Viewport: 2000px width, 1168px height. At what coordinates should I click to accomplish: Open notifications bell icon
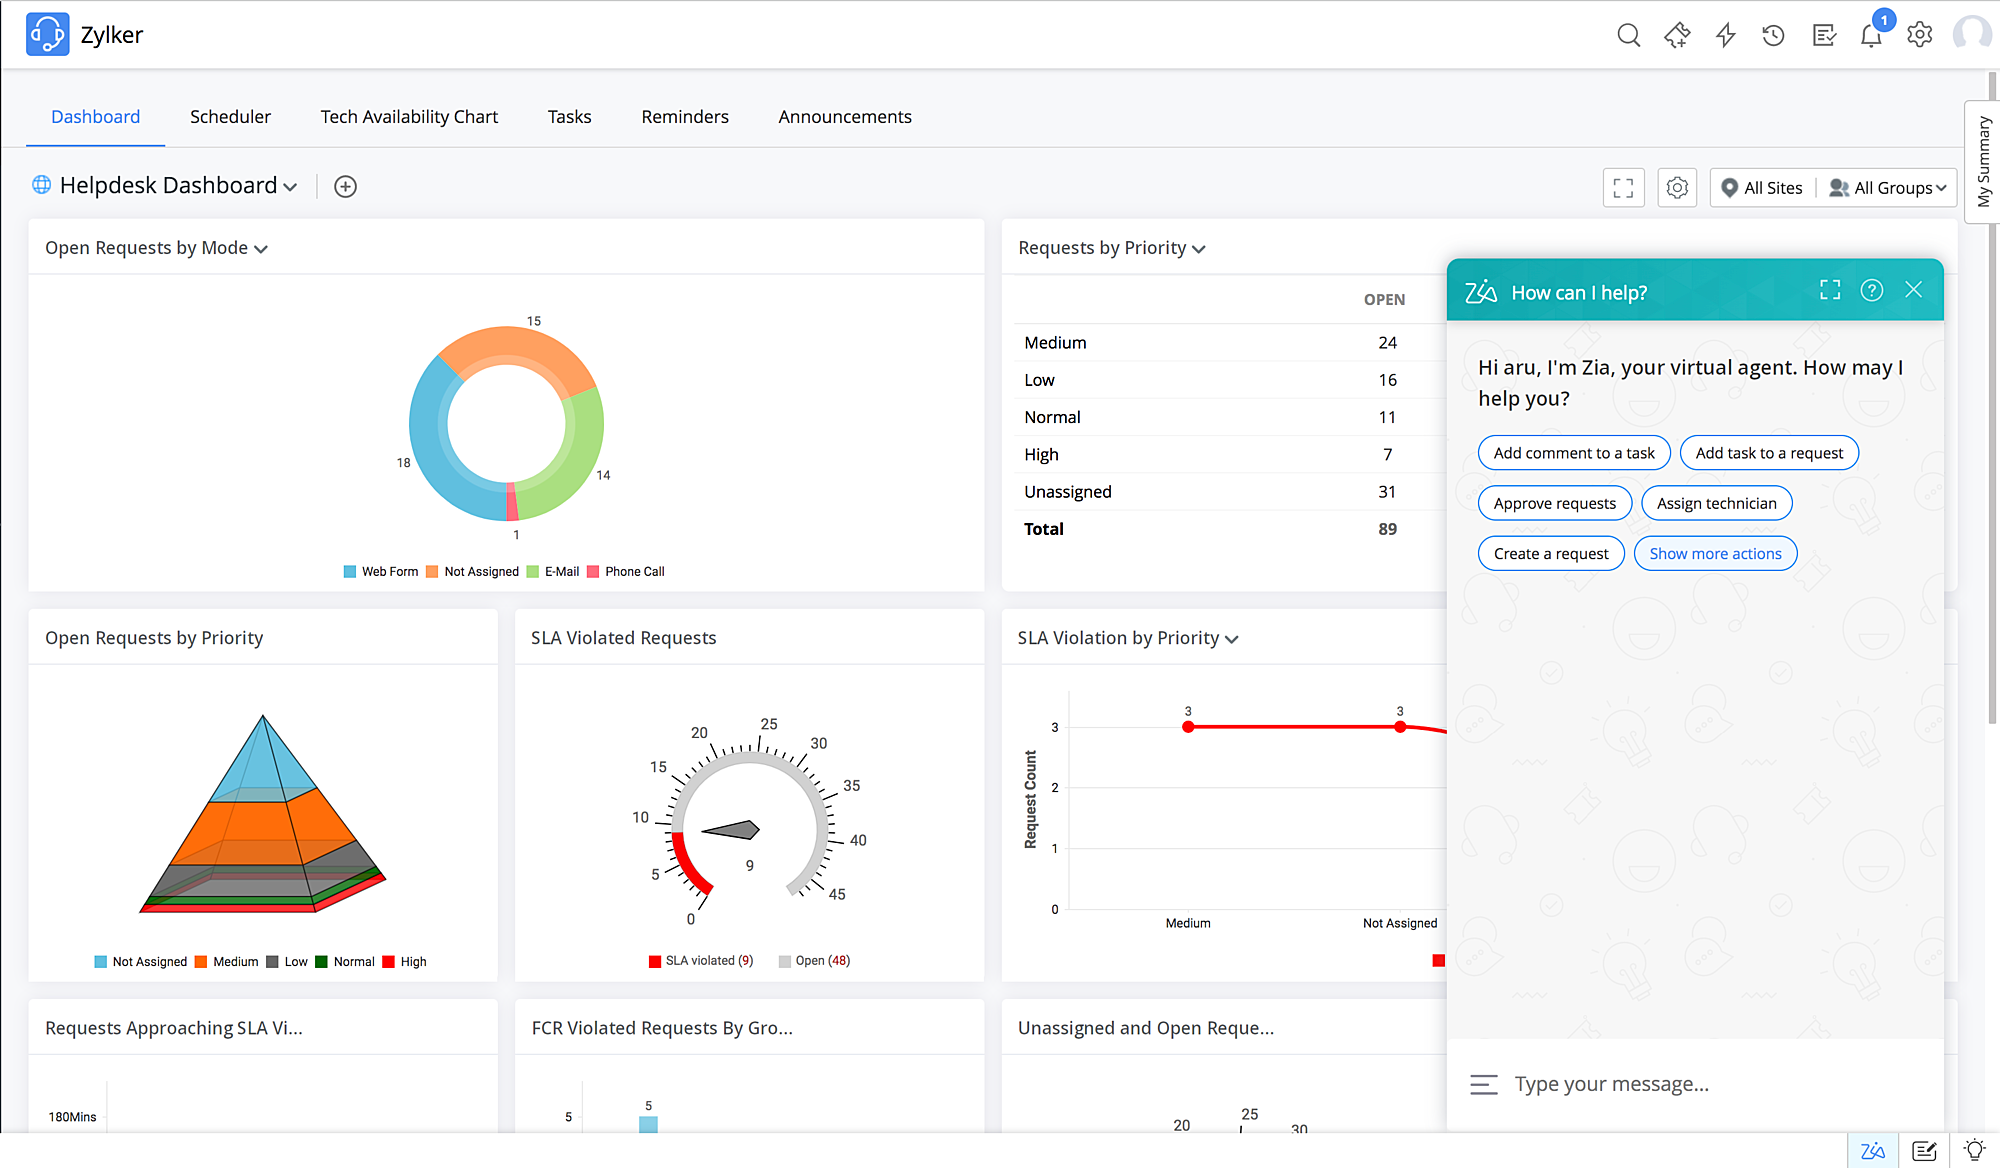click(x=1871, y=36)
